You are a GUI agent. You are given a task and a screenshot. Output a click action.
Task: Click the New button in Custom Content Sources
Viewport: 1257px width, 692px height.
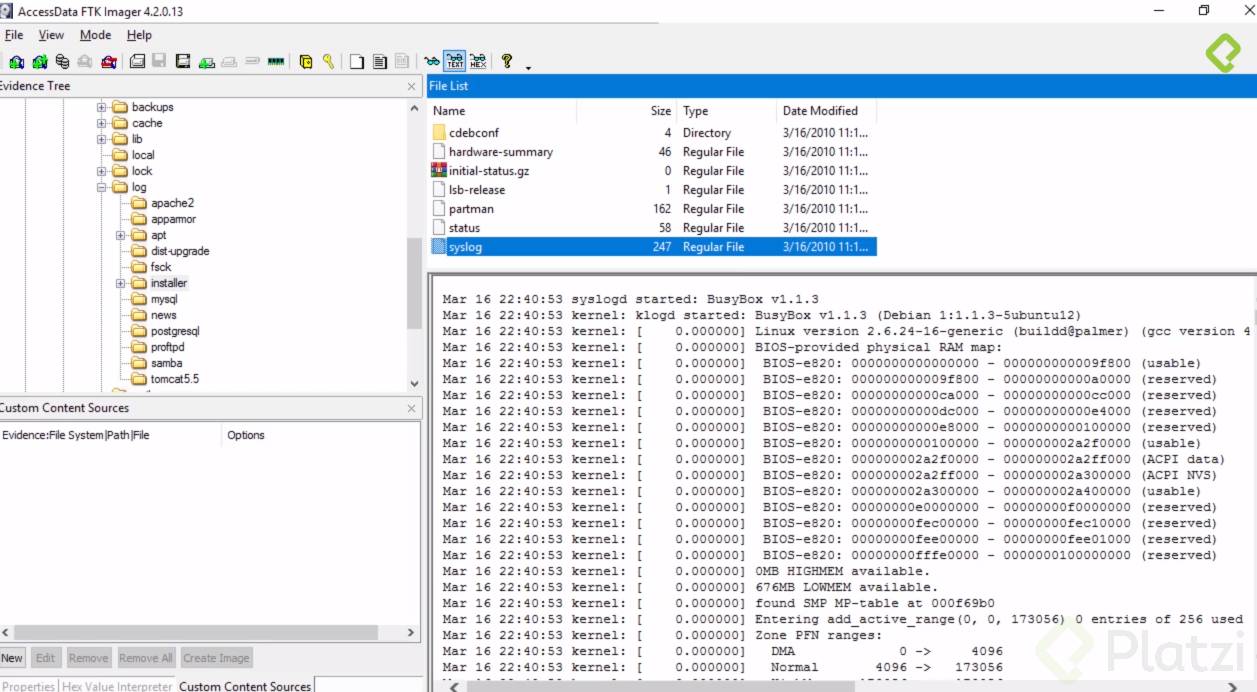tap(12, 658)
